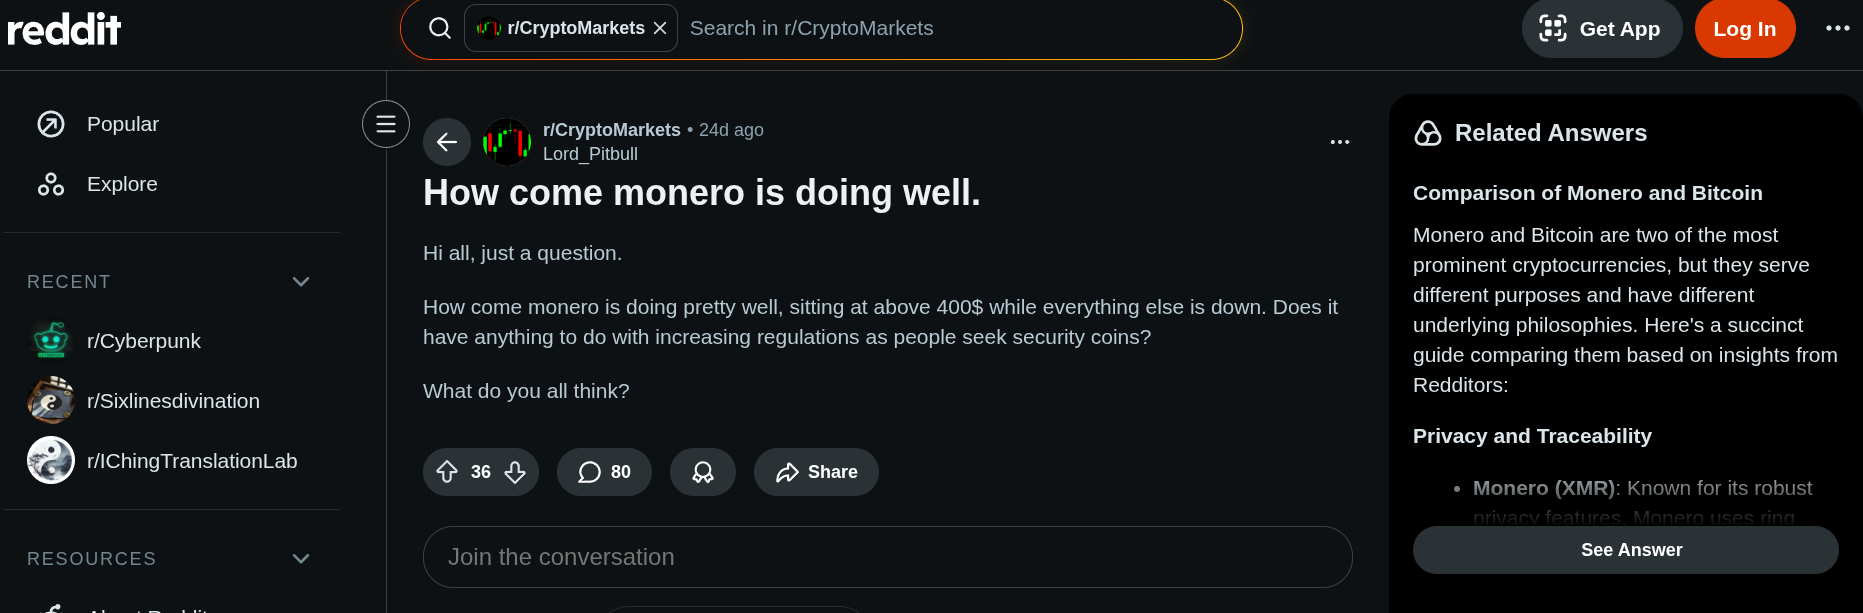The image size is (1863, 613).
Task: Click the award icon button
Action: coord(703,472)
